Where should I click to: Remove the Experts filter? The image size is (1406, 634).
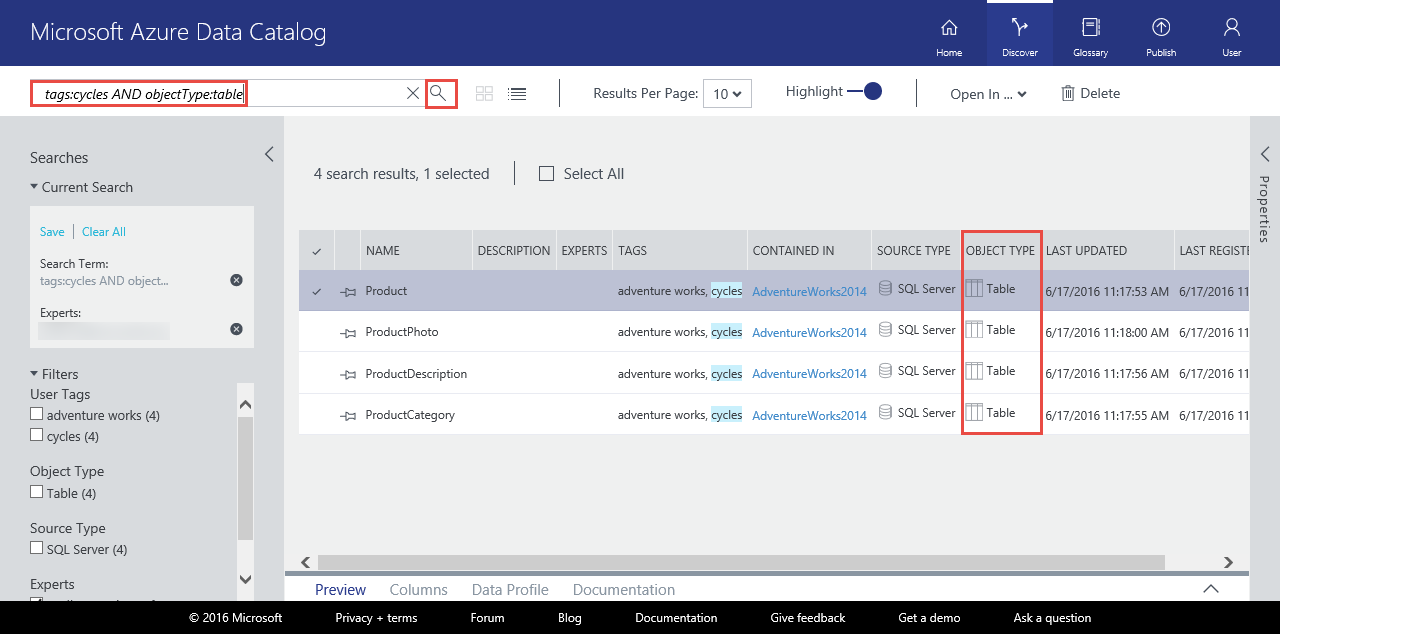[x=236, y=329]
